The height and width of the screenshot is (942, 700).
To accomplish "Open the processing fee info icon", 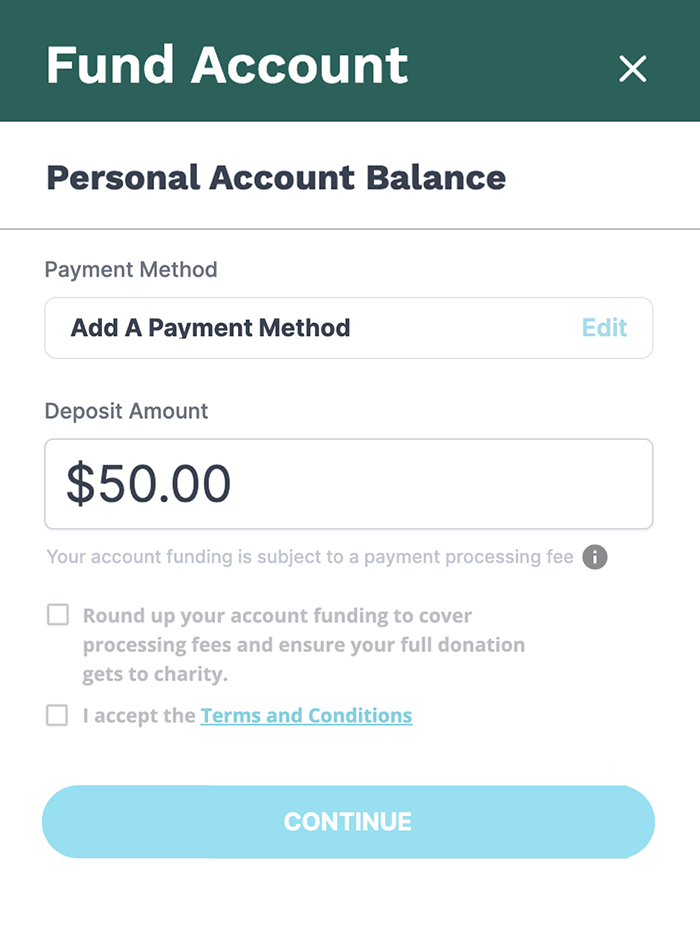I will point(595,557).
